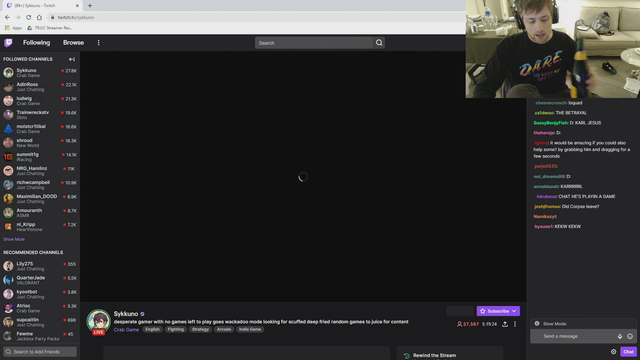Open ludwig channel in sidebar
Viewport: 640px width, 360px height.
click(40, 101)
